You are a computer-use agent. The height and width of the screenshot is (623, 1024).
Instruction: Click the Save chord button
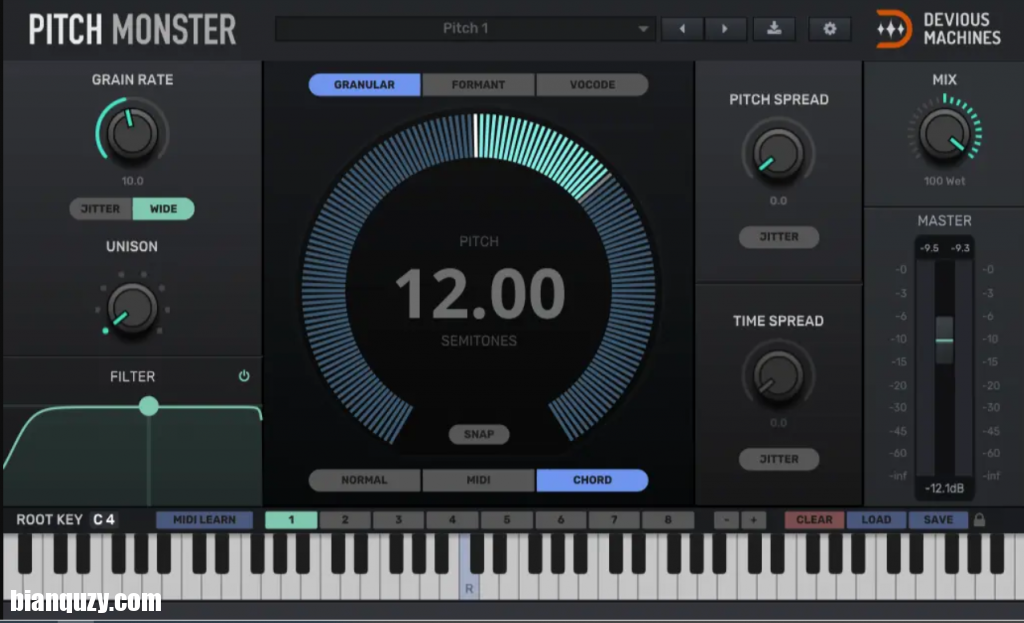click(x=938, y=520)
